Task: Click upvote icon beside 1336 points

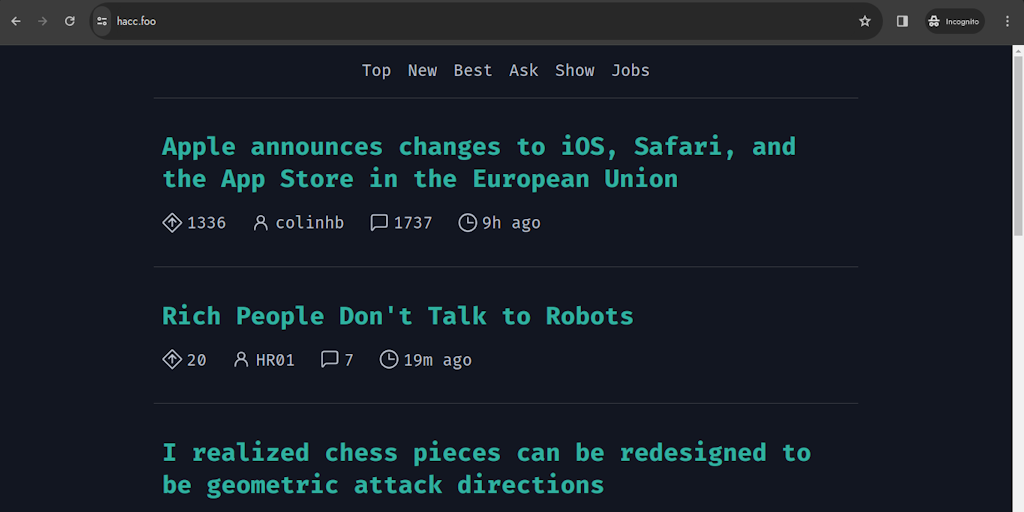Action: click(172, 223)
